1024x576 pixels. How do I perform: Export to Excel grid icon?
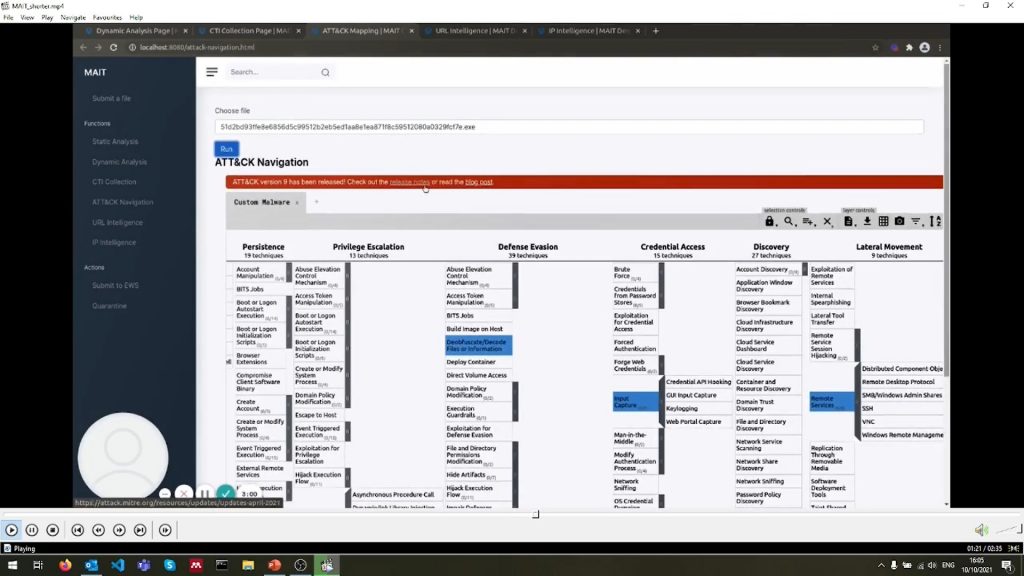pyautogui.click(x=884, y=221)
